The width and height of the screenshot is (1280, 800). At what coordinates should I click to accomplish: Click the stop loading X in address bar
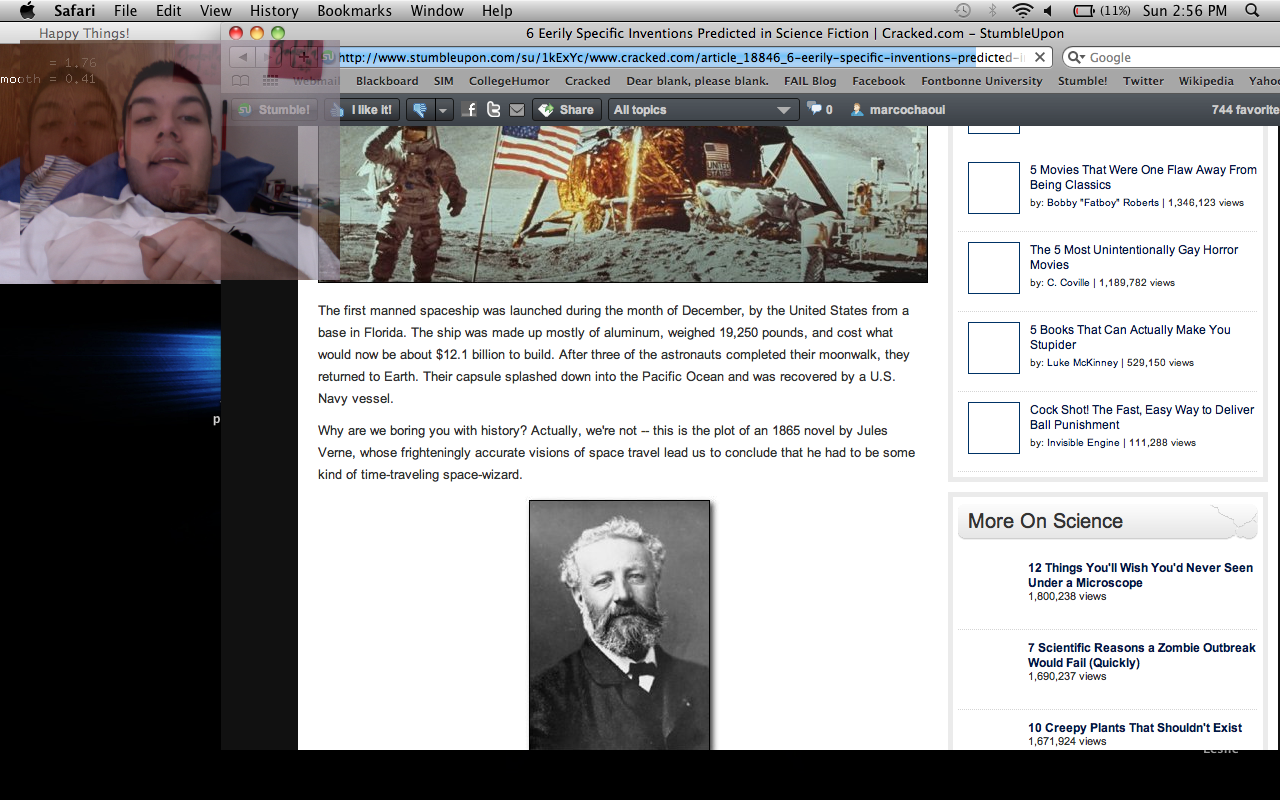click(x=1040, y=58)
